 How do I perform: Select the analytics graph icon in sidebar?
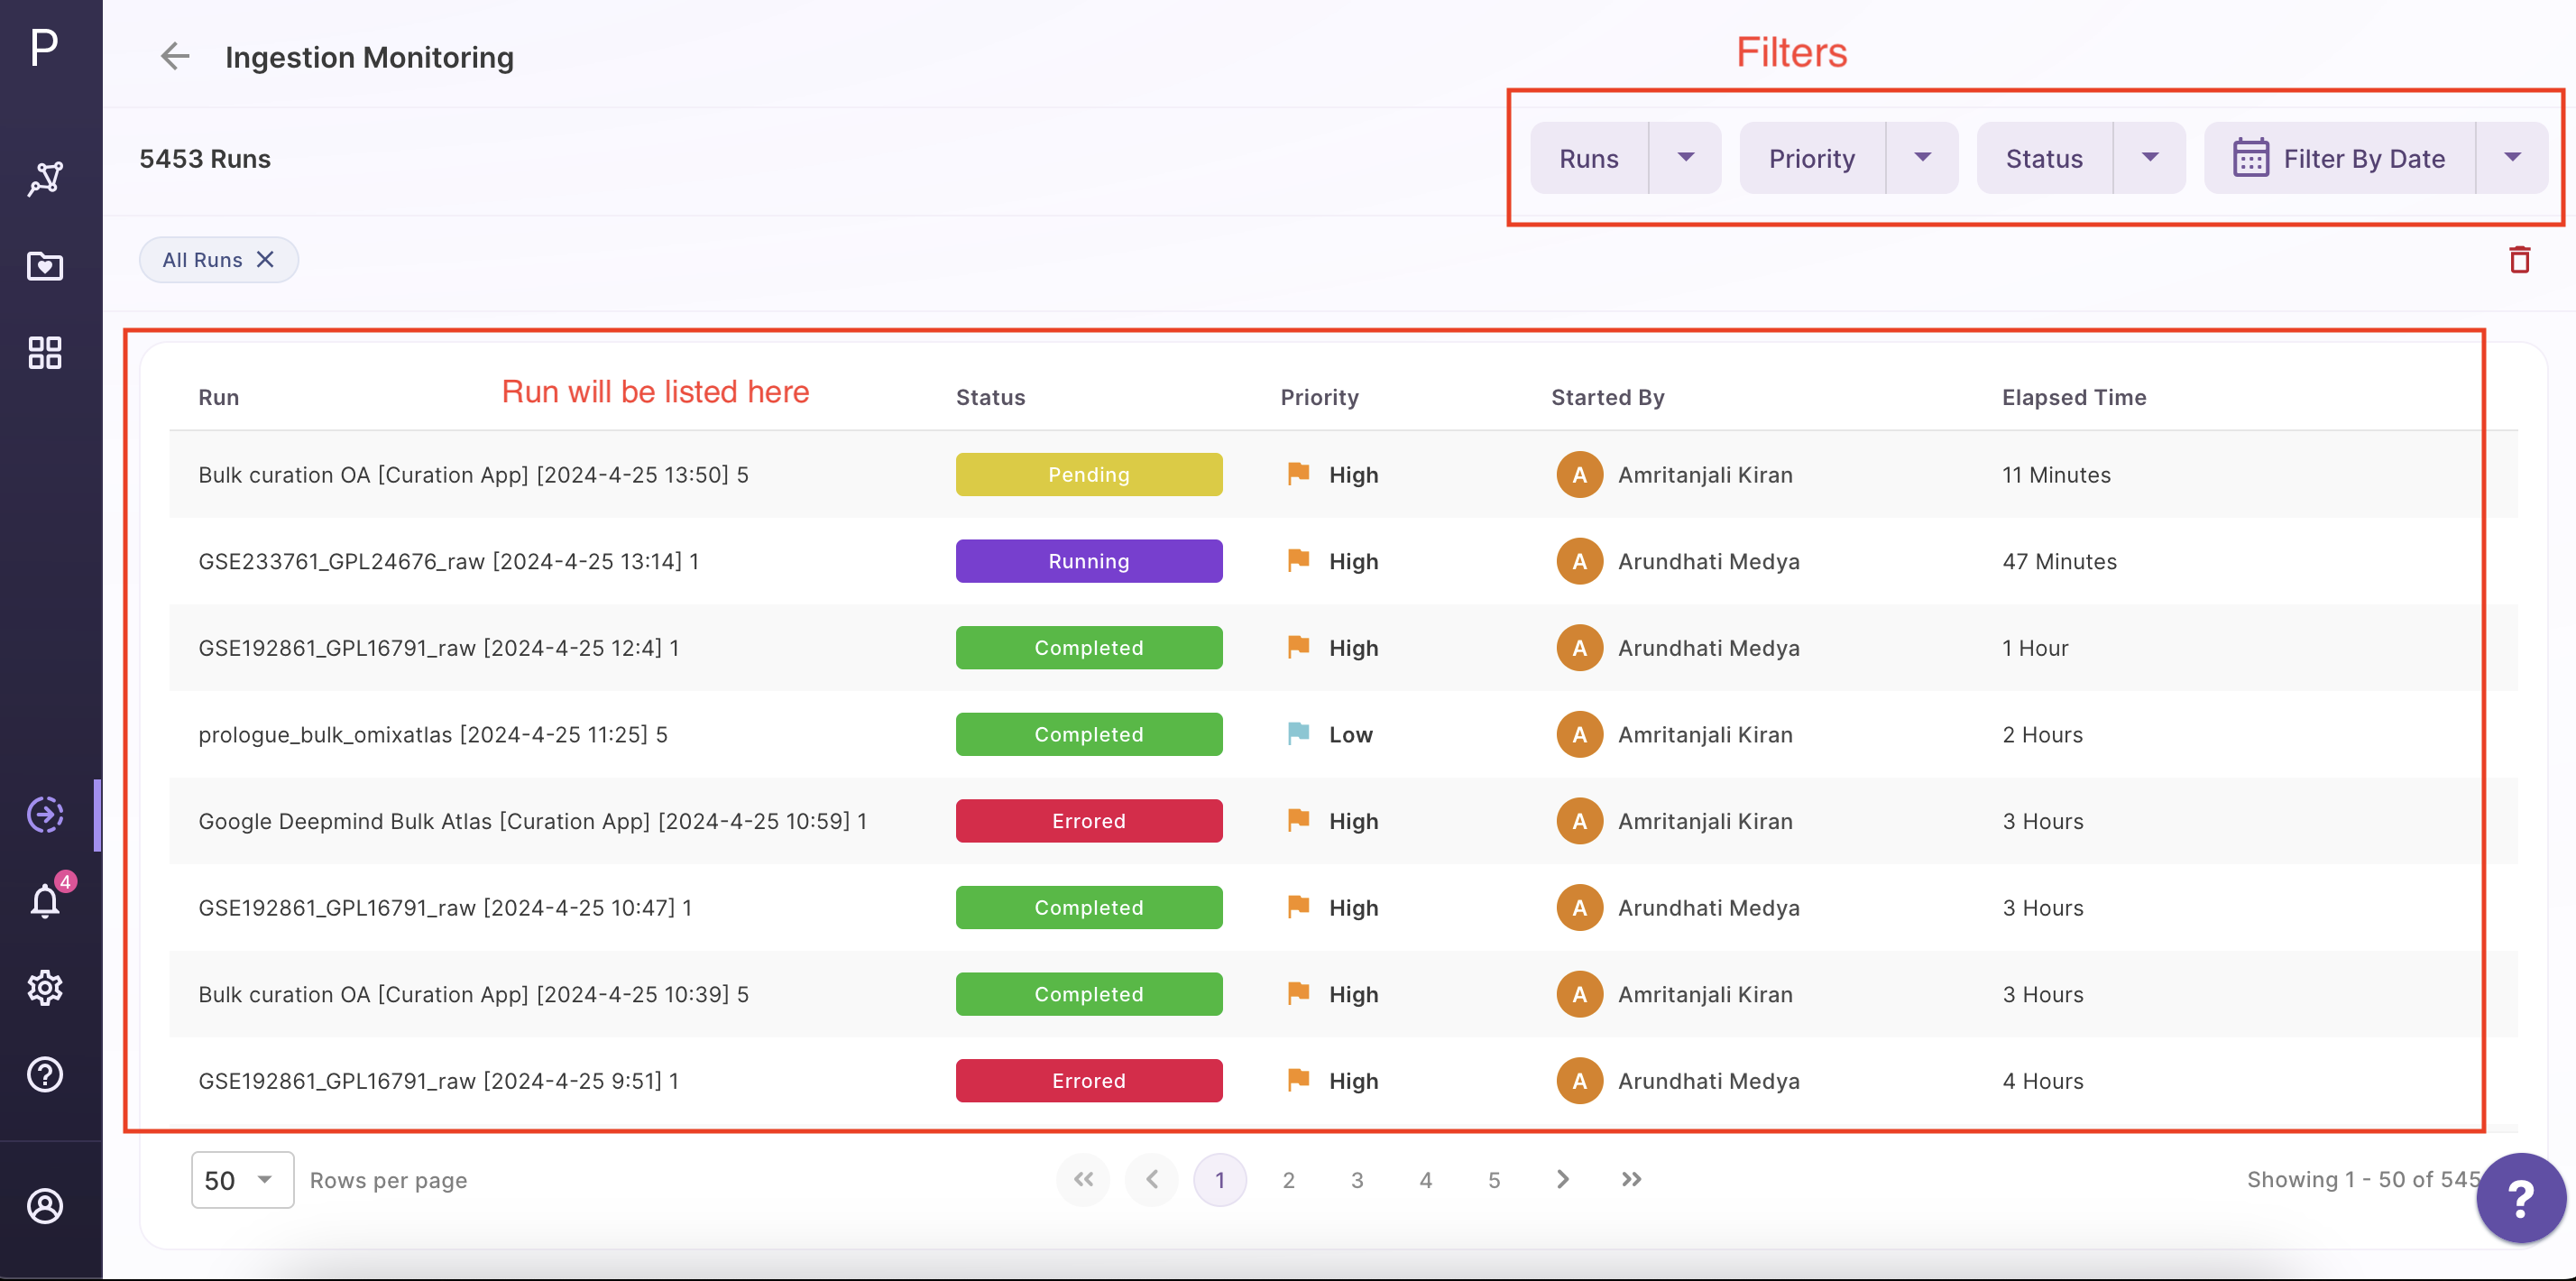point(44,178)
